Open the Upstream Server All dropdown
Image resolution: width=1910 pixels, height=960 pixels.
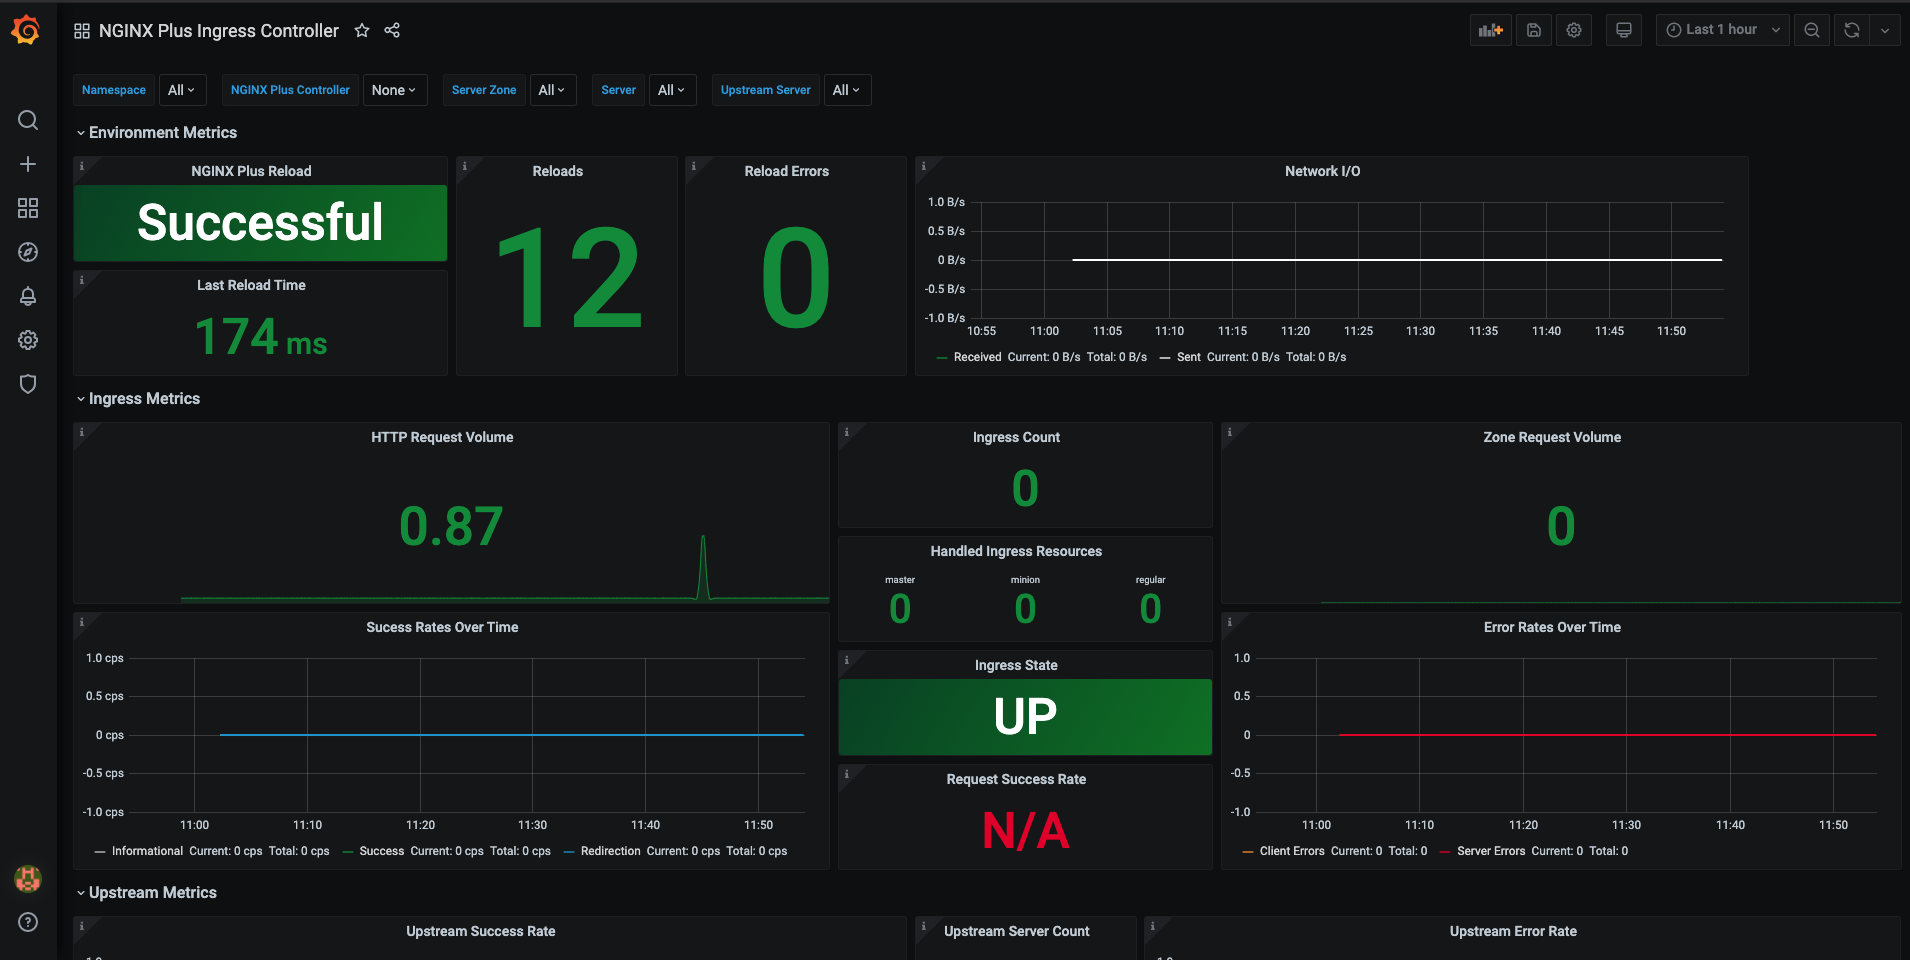[847, 90]
